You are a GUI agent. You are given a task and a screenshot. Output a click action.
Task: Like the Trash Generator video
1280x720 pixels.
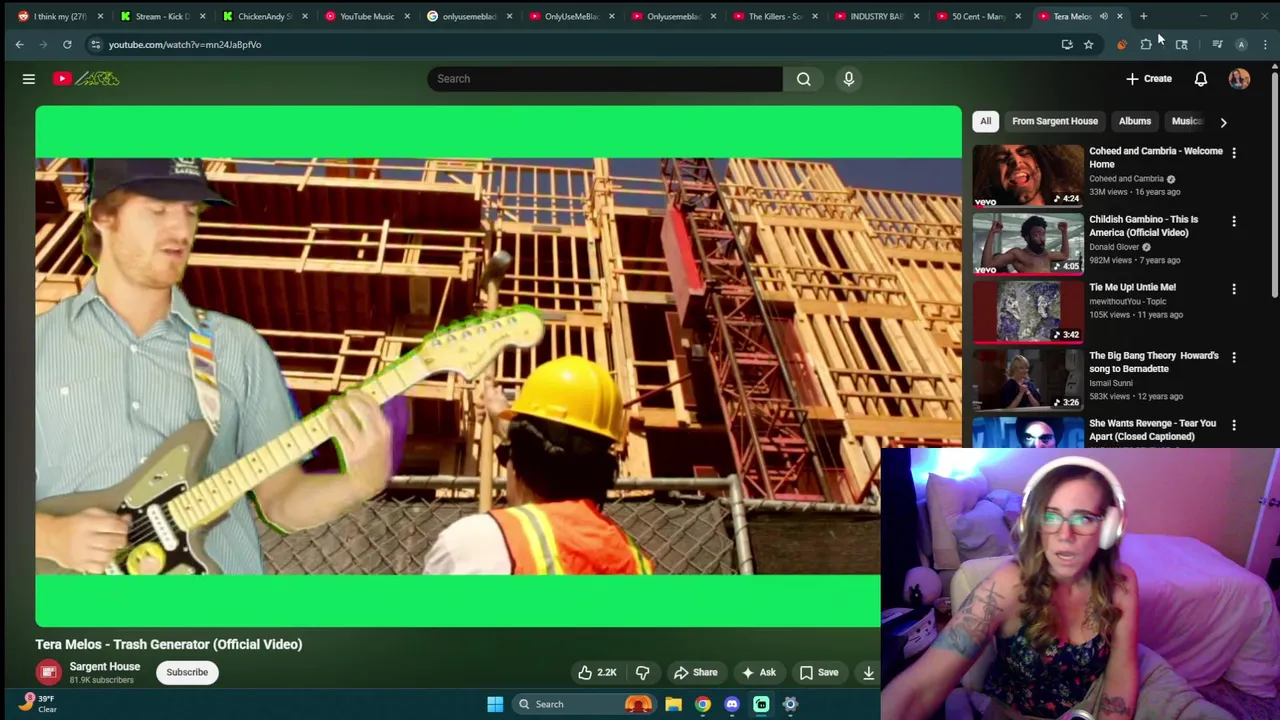[598, 672]
